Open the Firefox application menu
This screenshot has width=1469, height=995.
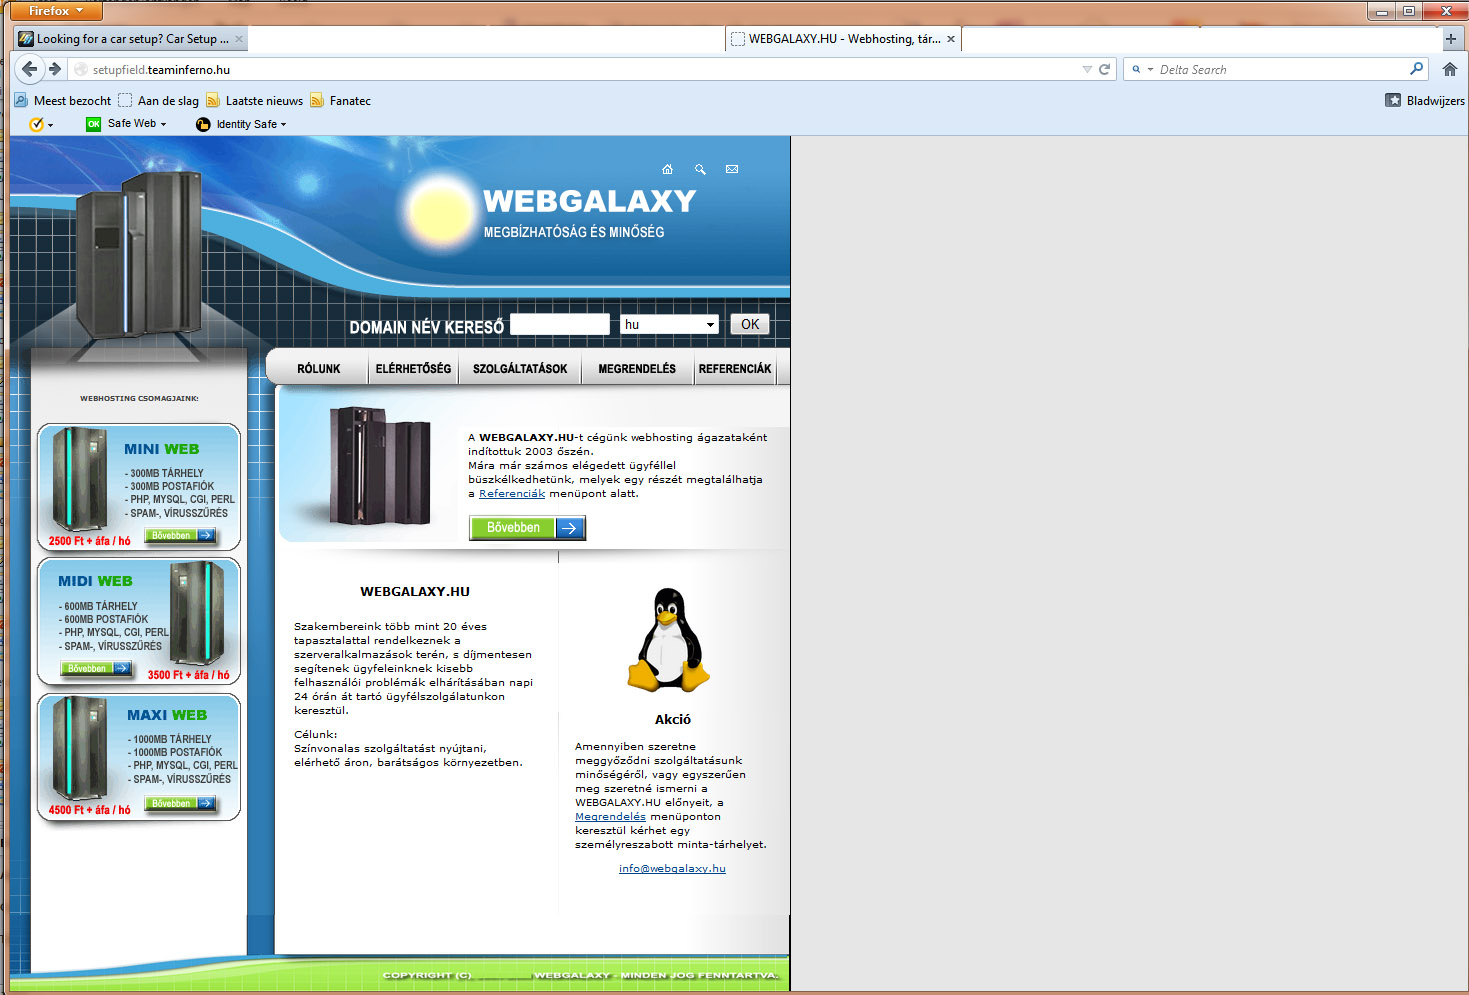56,11
